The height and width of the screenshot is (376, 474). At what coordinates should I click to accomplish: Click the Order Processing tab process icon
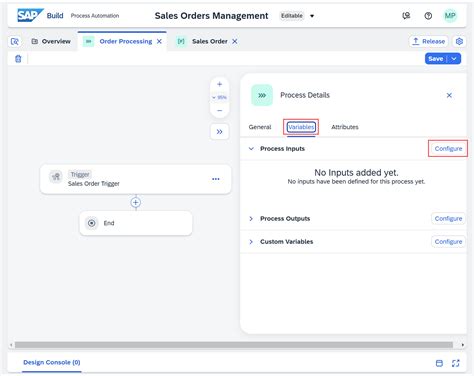(x=88, y=41)
